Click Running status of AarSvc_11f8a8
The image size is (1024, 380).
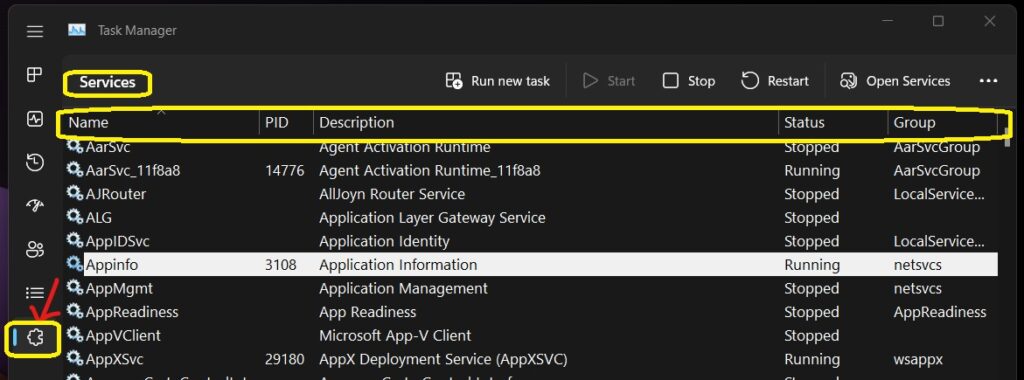pyautogui.click(x=812, y=170)
